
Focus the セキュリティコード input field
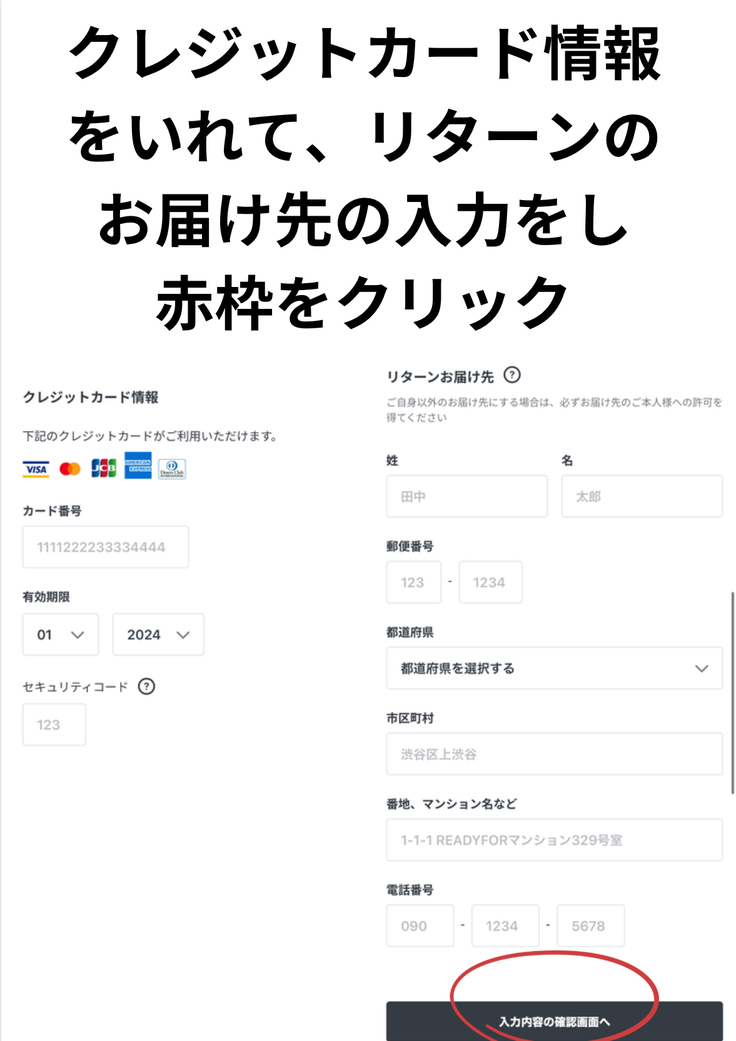[x=54, y=724]
